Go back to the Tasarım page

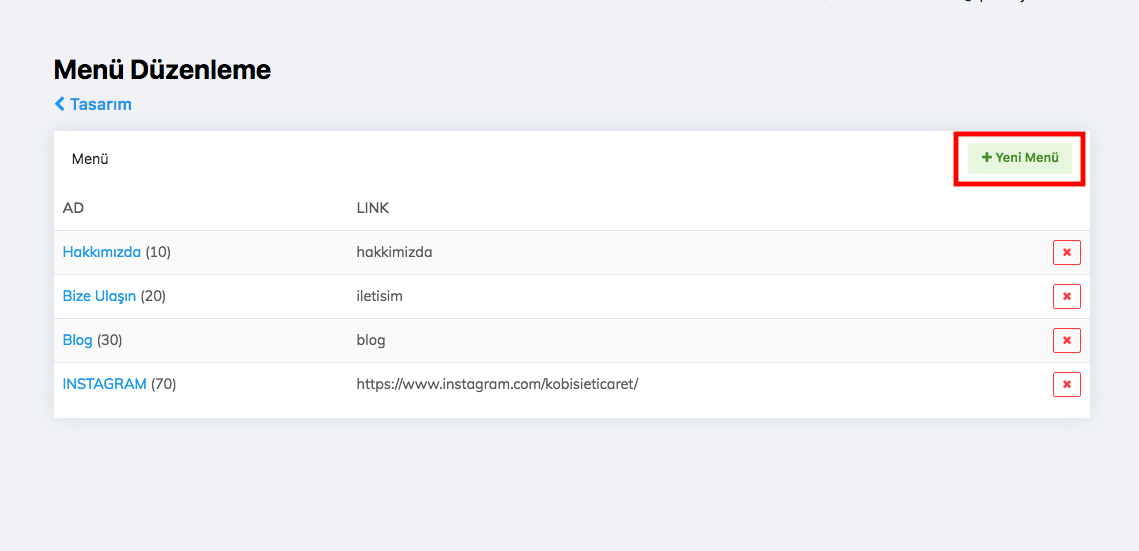click(100, 104)
